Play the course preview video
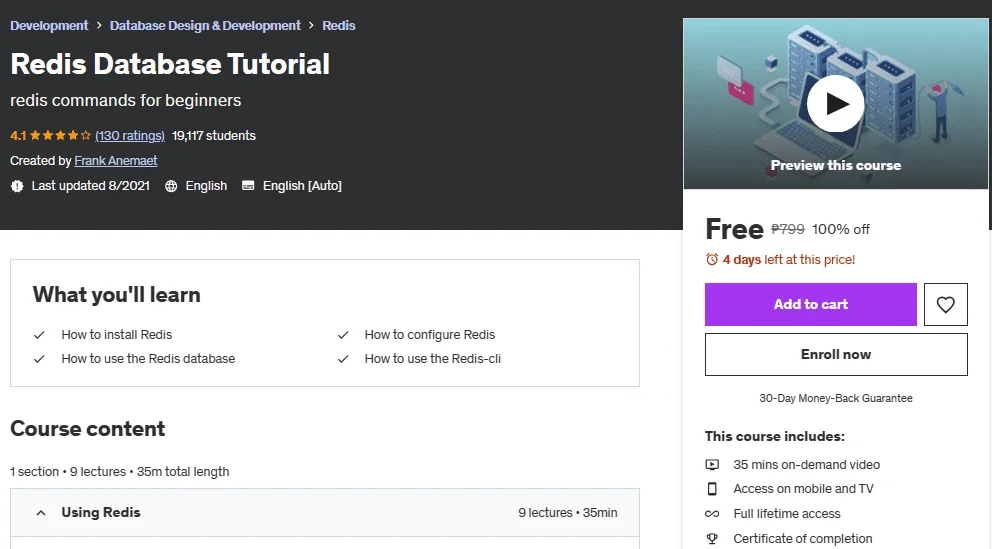 click(x=835, y=104)
